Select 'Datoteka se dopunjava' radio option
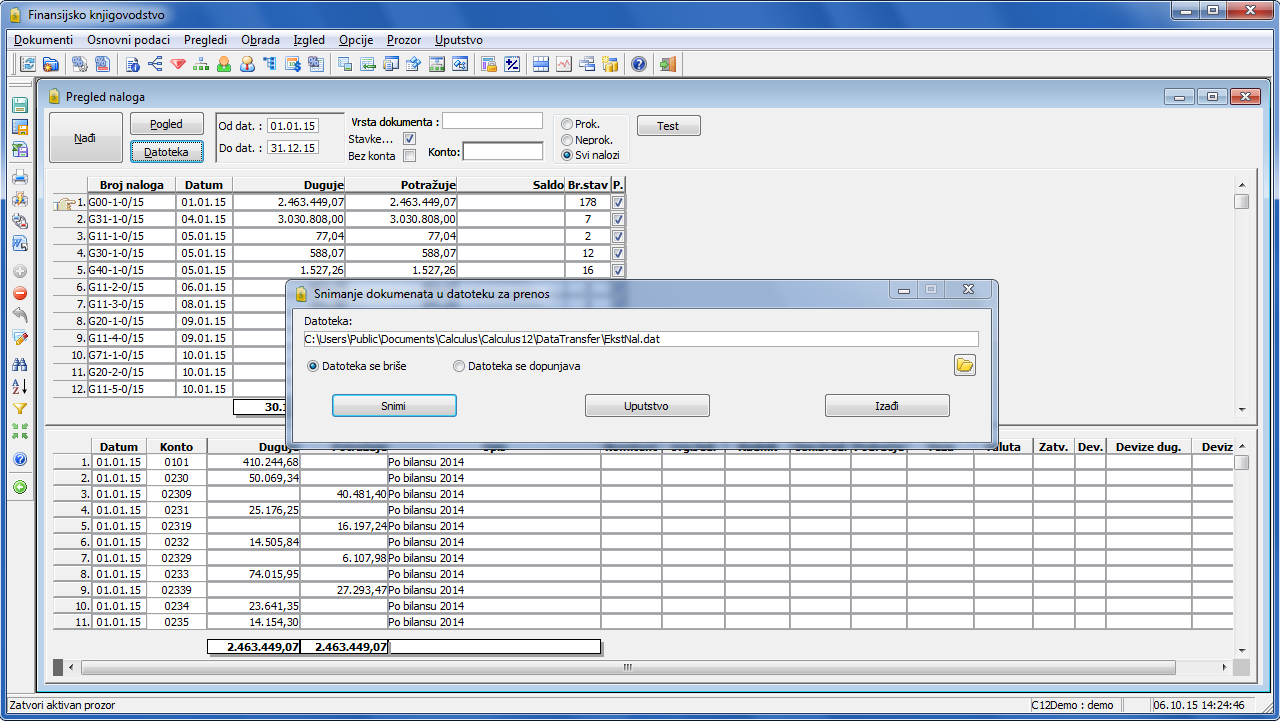The height and width of the screenshot is (721, 1280). click(459, 366)
